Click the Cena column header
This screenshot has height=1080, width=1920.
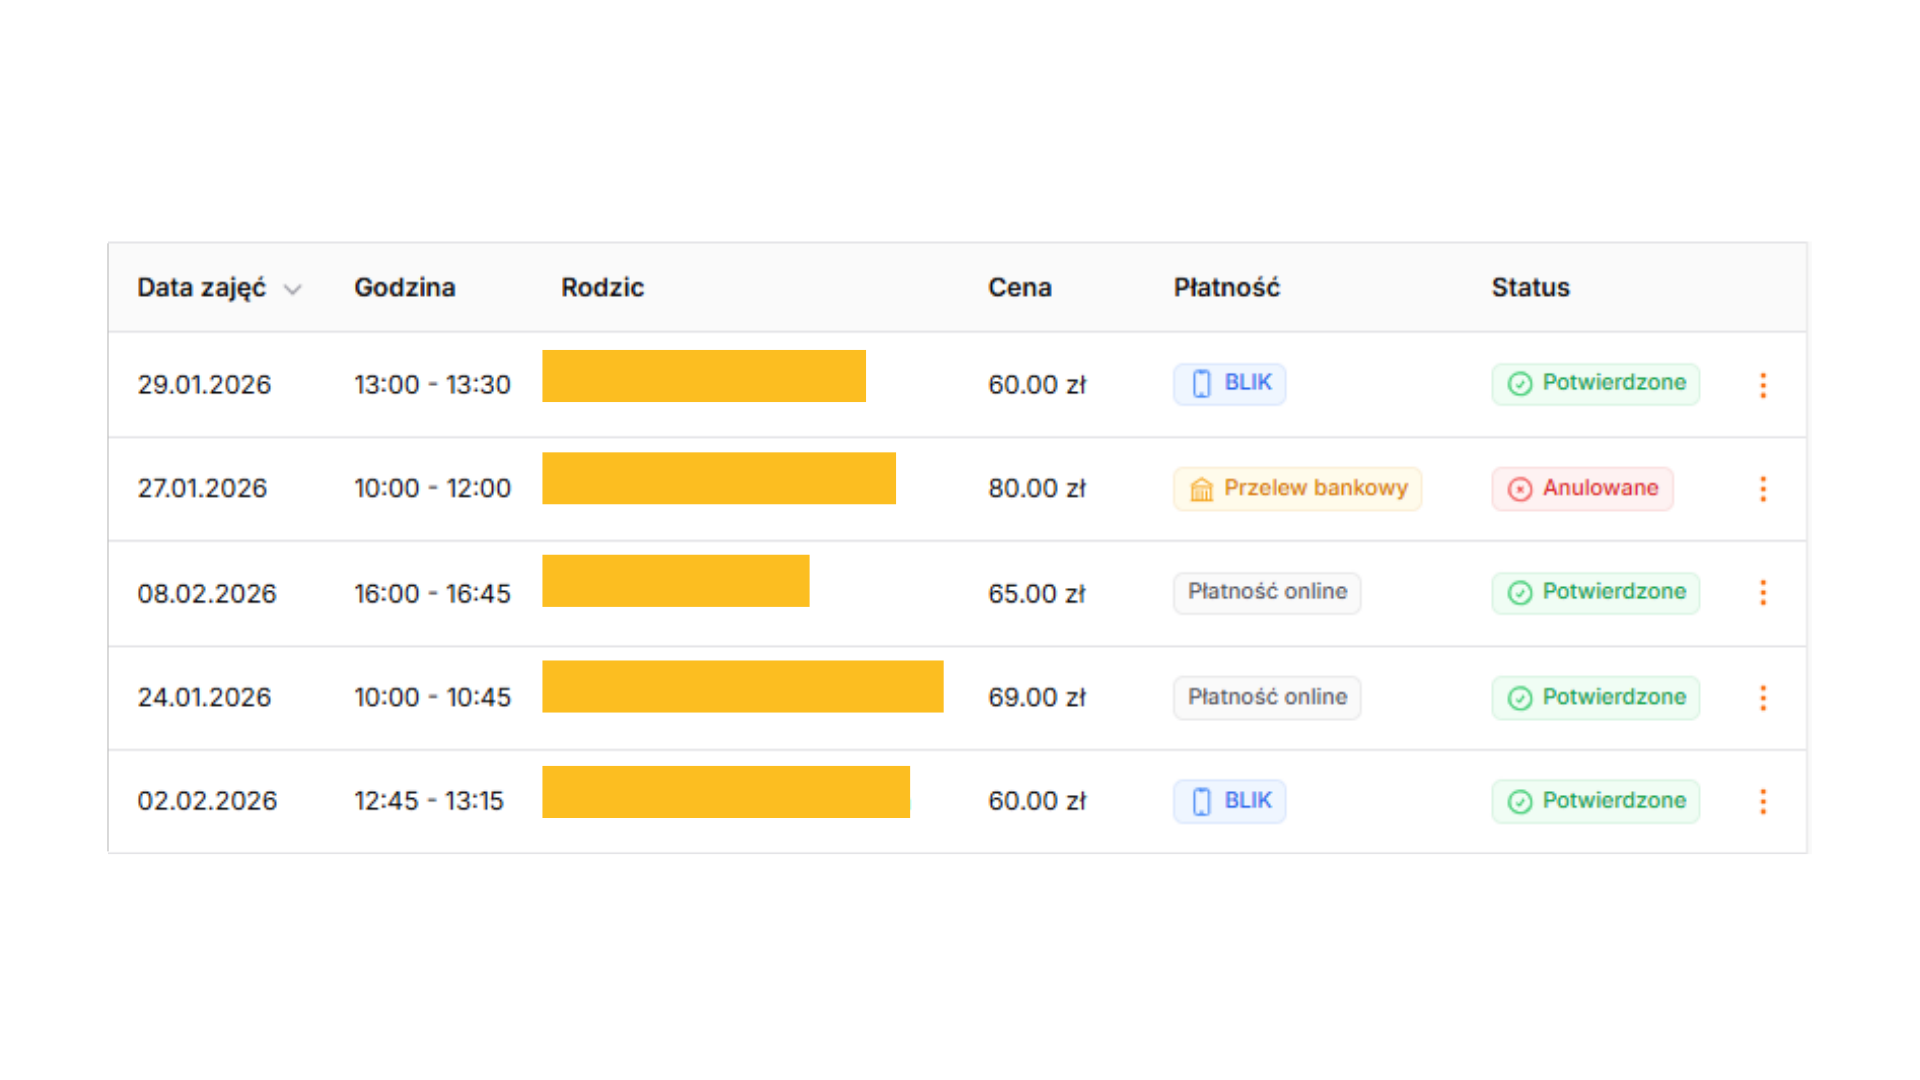(x=1019, y=288)
